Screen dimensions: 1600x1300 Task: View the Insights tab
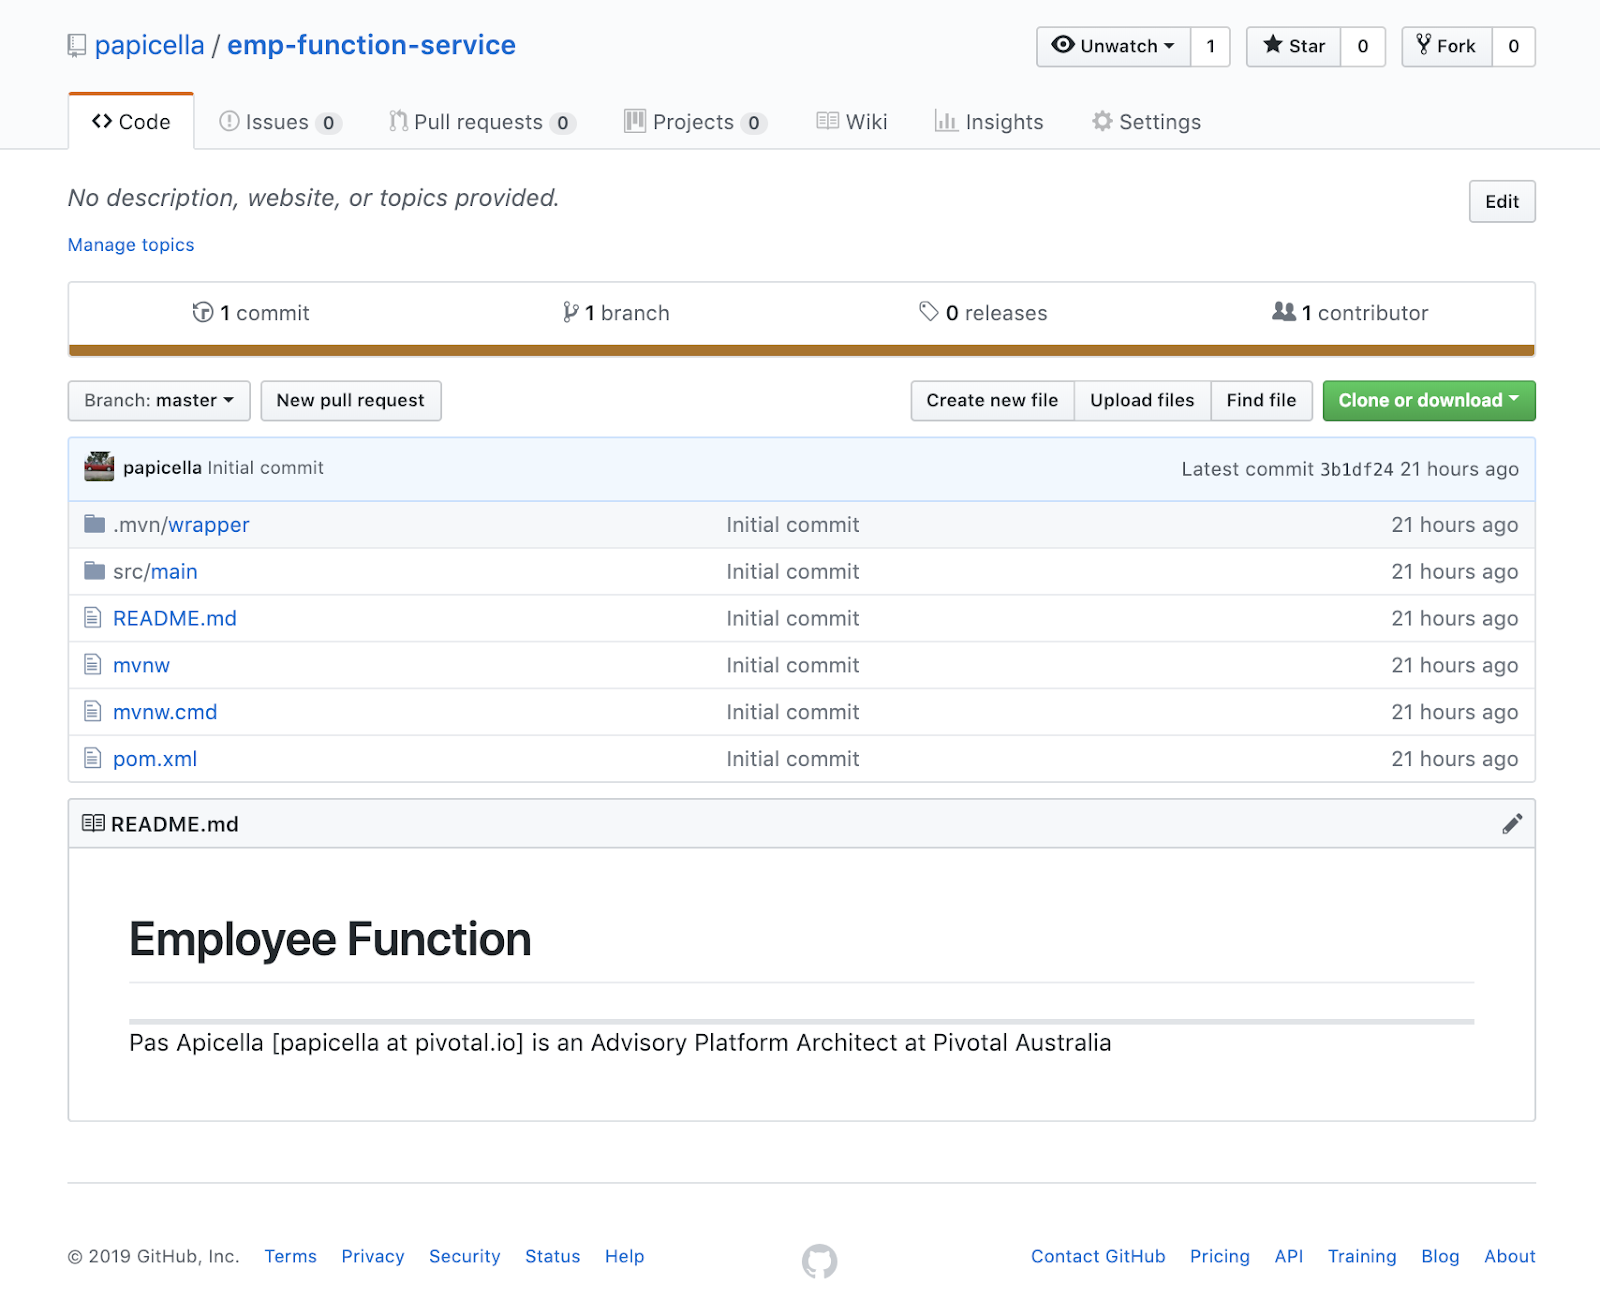(x=989, y=122)
